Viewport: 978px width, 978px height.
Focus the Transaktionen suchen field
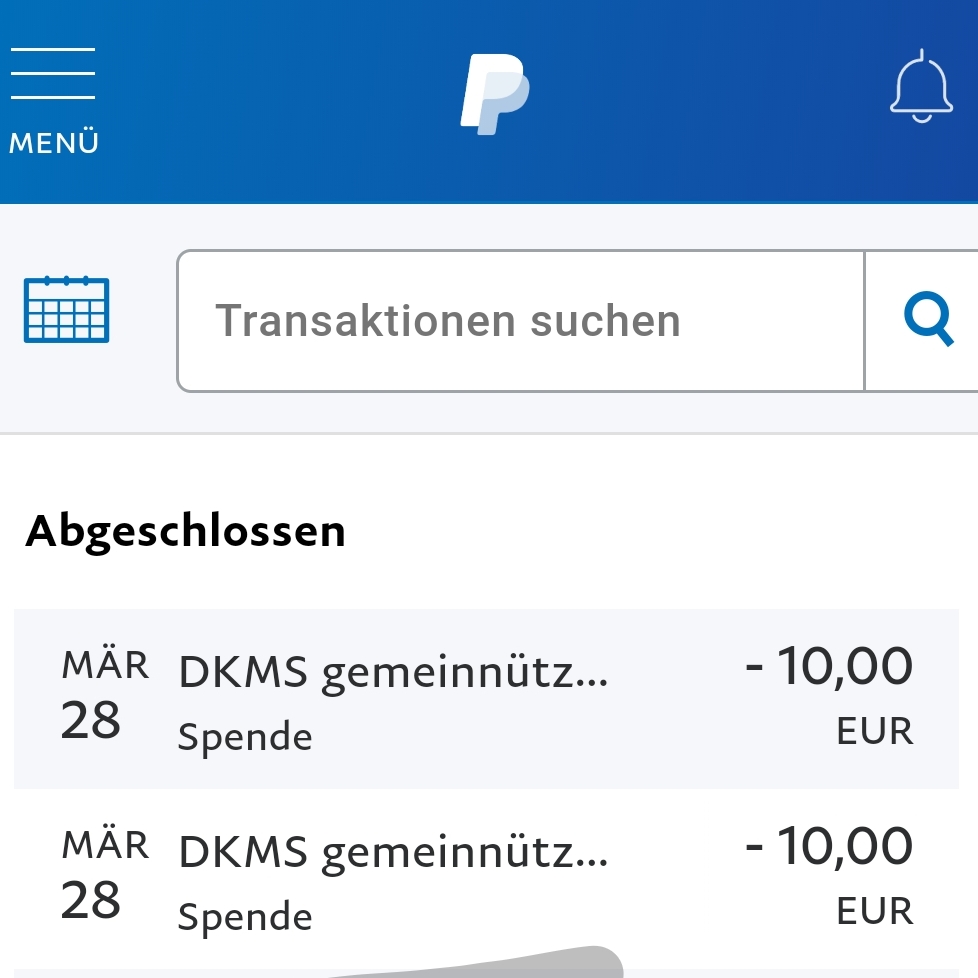521,321
